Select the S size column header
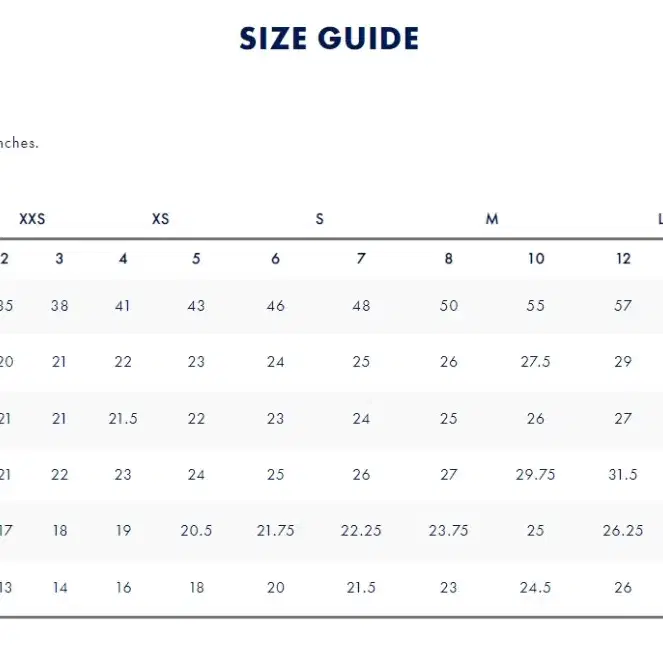Viewport: 663px width, 663px height. 320,219
